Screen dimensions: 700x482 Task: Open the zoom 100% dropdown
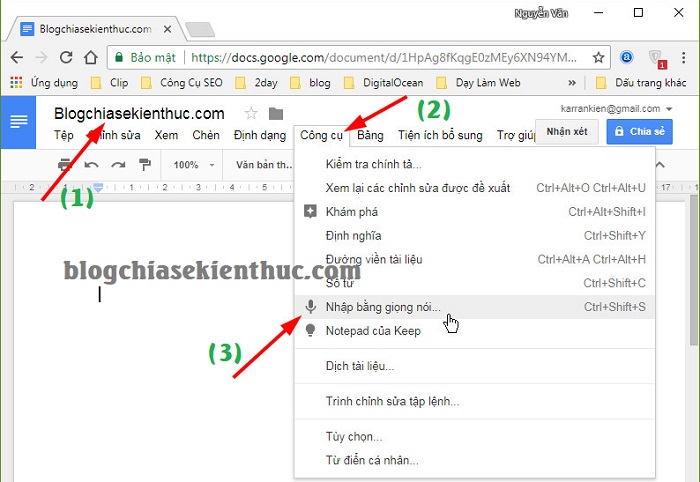coord(194,165)
